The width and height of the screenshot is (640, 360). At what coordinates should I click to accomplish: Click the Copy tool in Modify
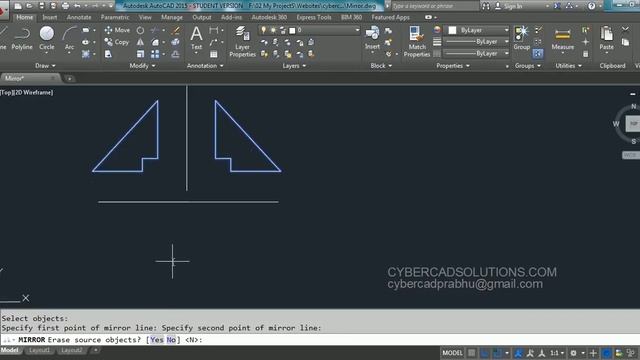[x=117, y=42]
